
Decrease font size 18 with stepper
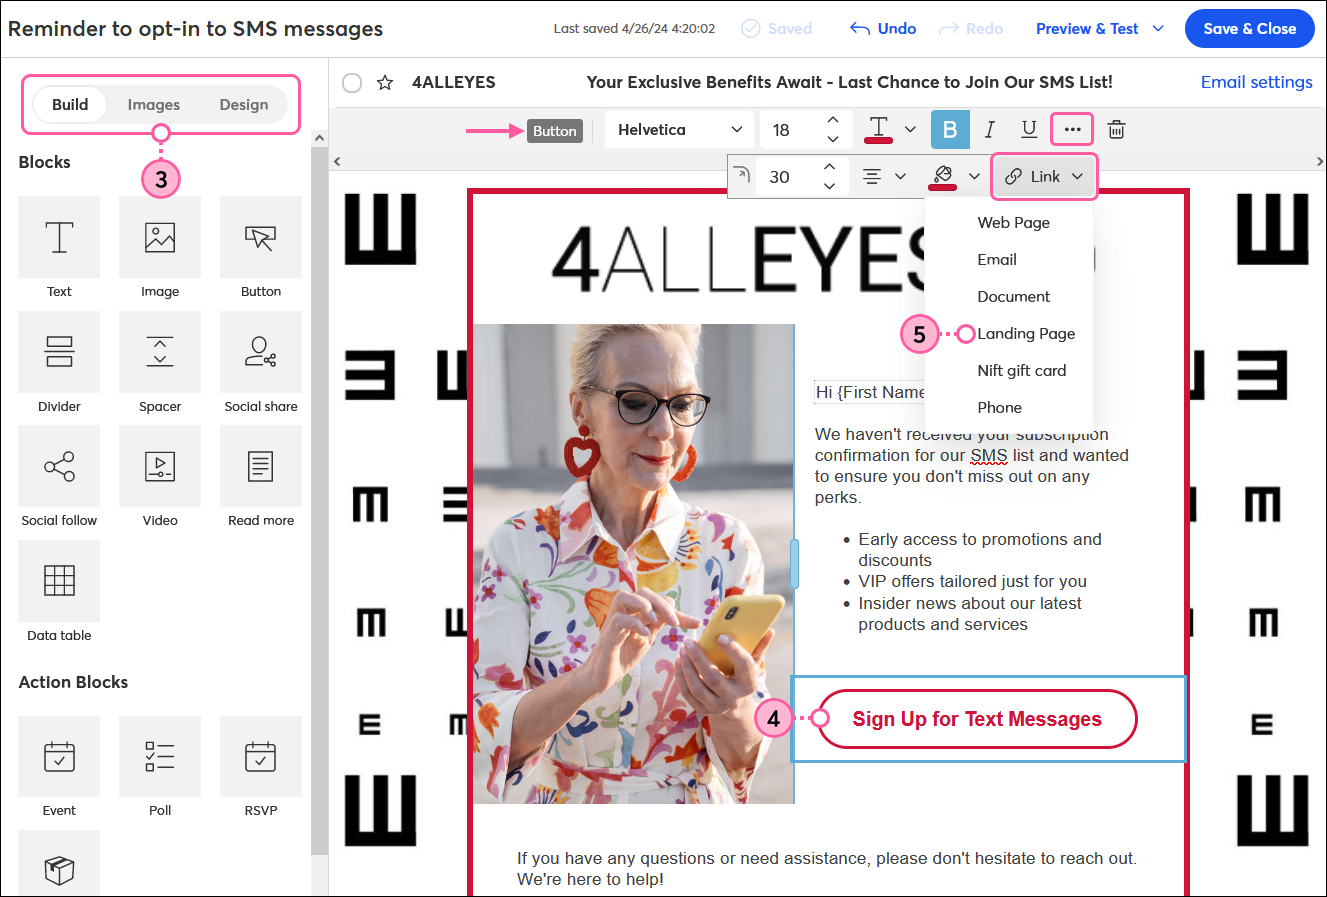point(832,139)
